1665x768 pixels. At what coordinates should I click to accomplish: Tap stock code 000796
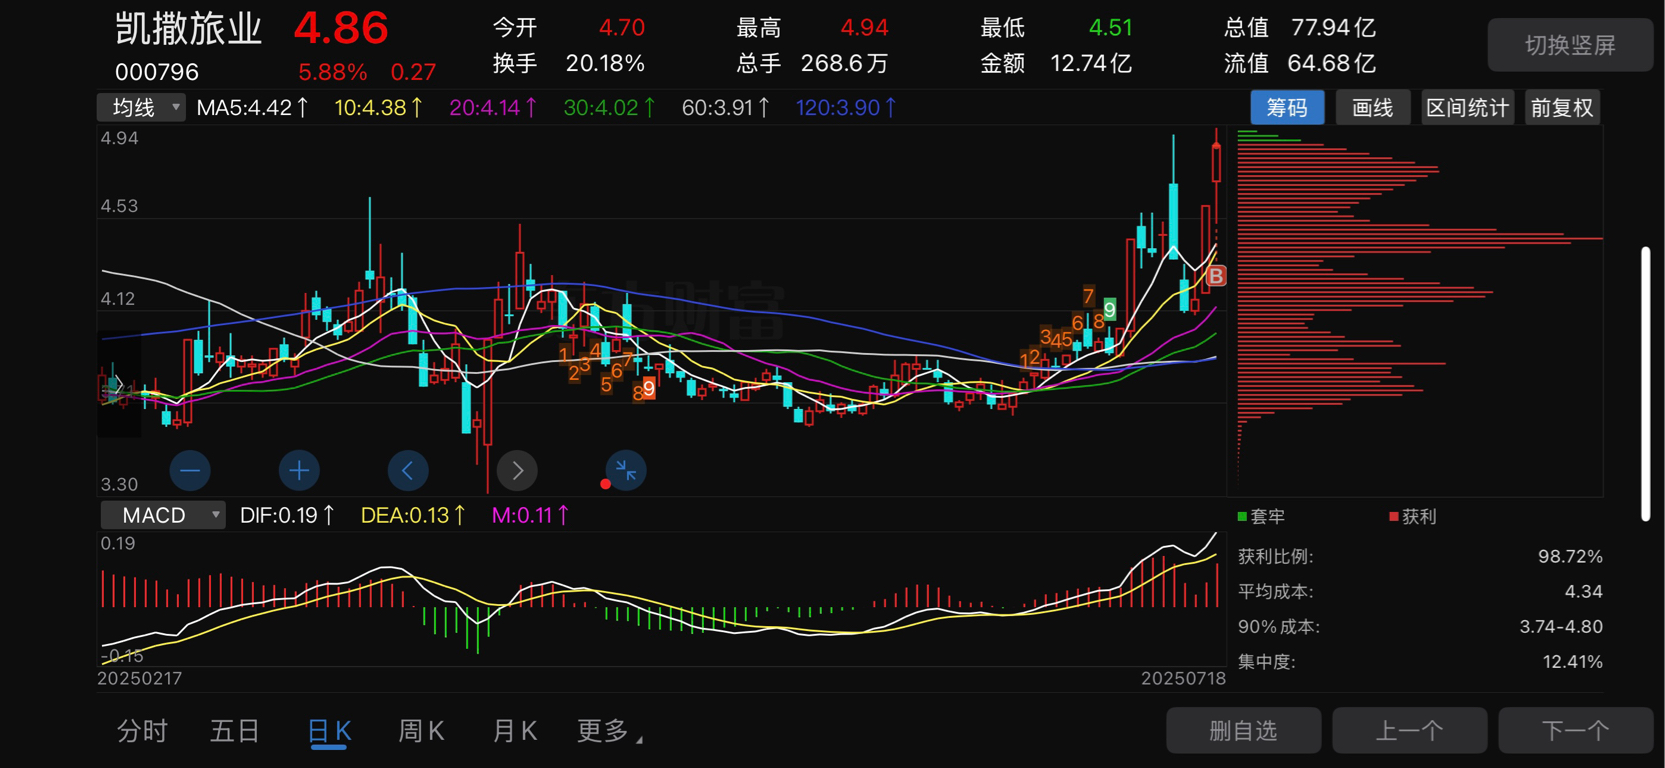pyautogui.click(x=157, y=72)
